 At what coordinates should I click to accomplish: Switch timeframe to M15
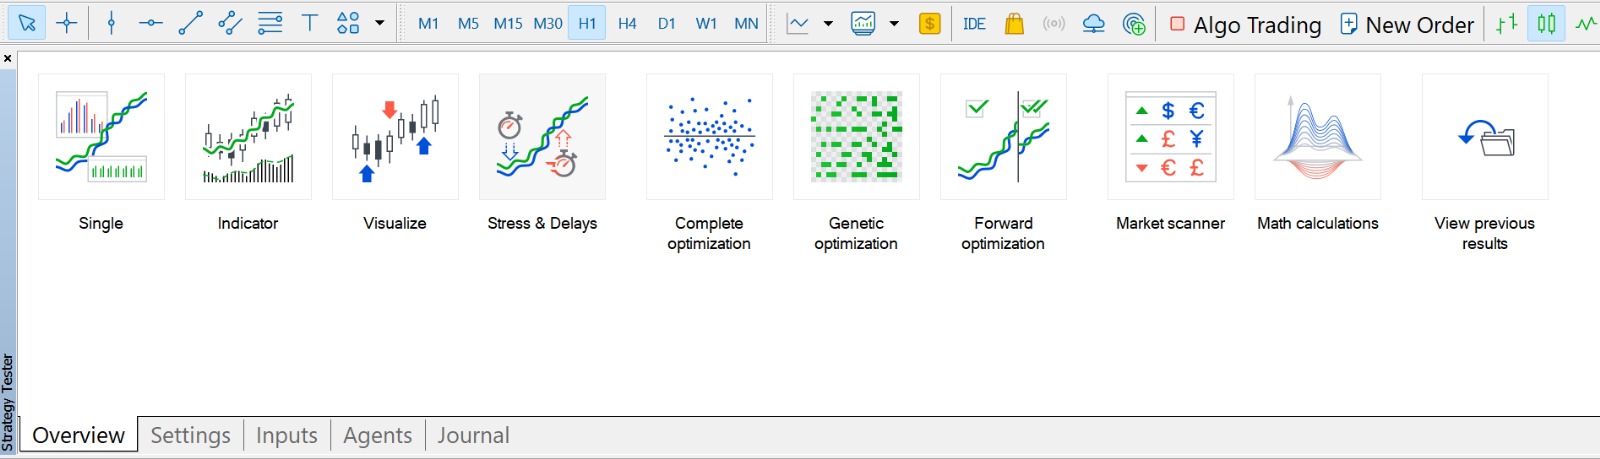tap(507, 24)
